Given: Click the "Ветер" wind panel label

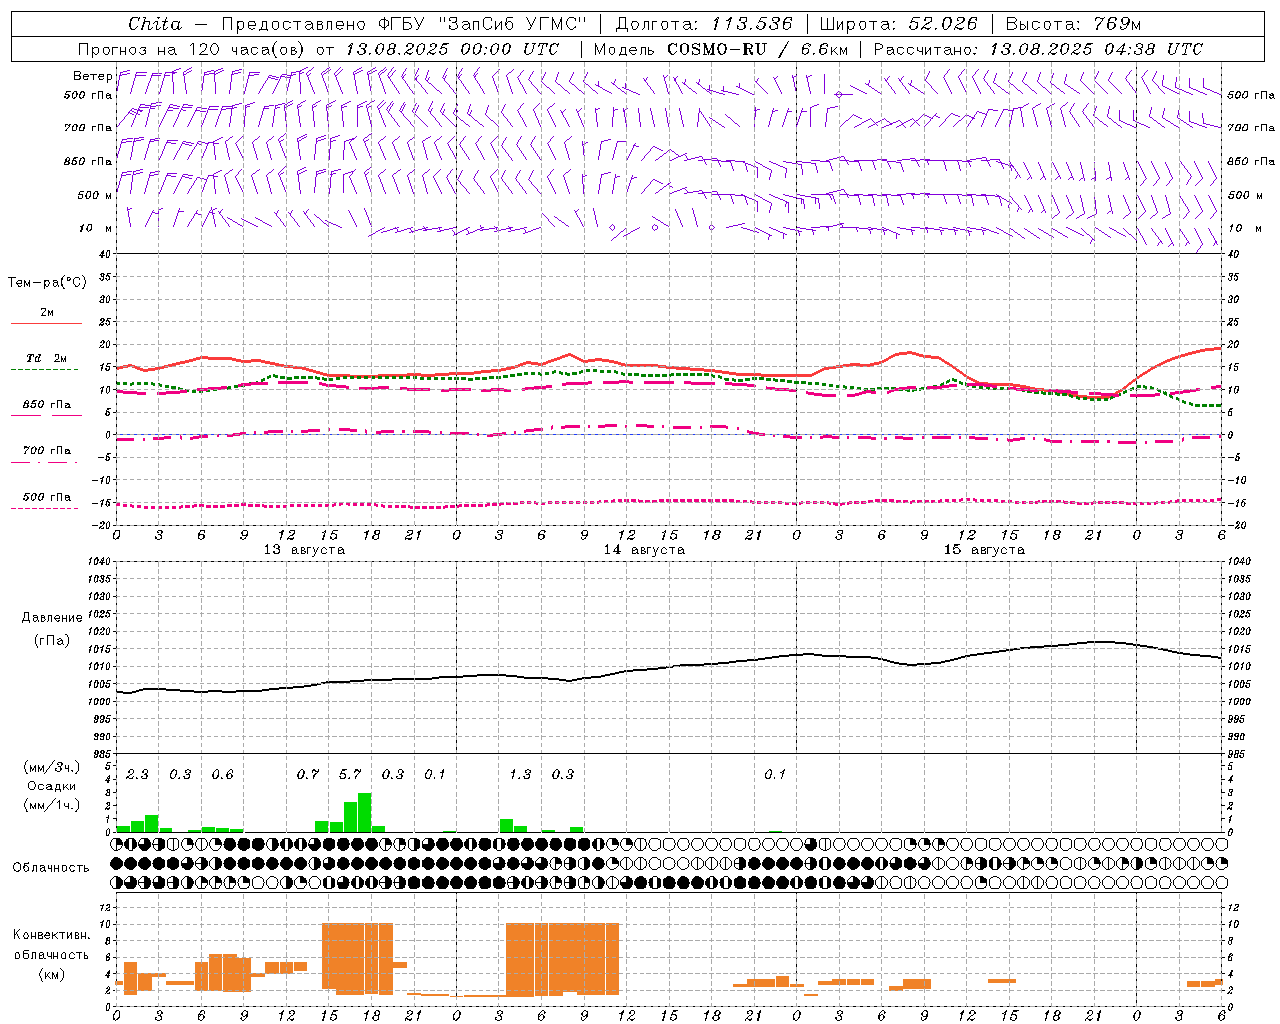Looking at the screenshot, I should (x=92, y=76).
